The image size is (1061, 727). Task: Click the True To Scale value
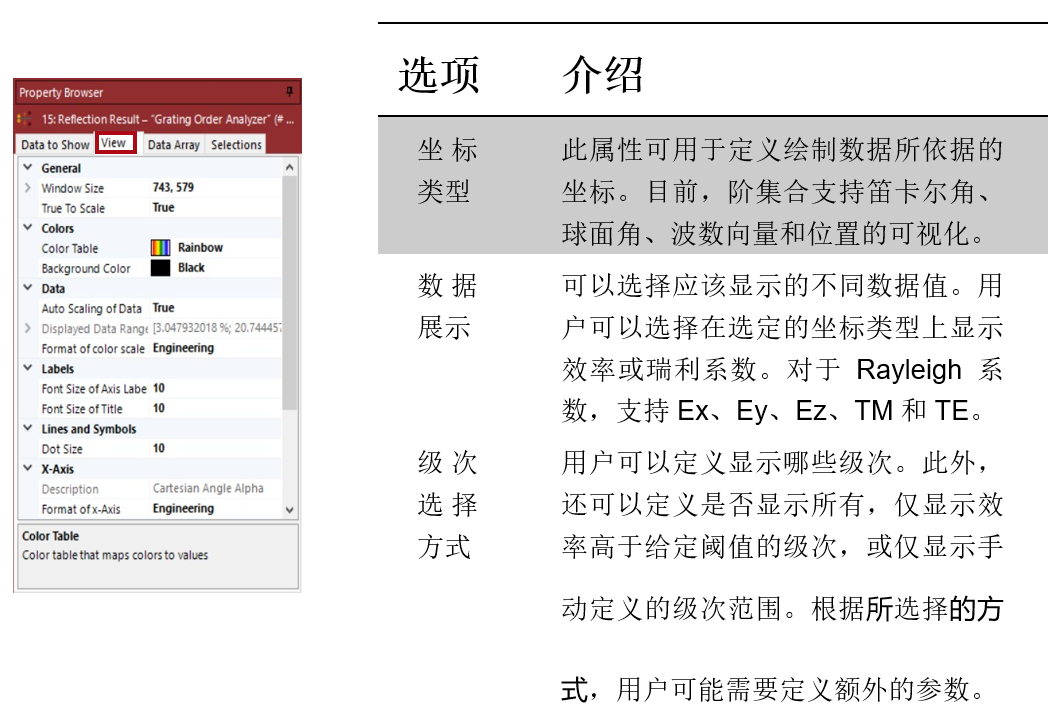164,208
